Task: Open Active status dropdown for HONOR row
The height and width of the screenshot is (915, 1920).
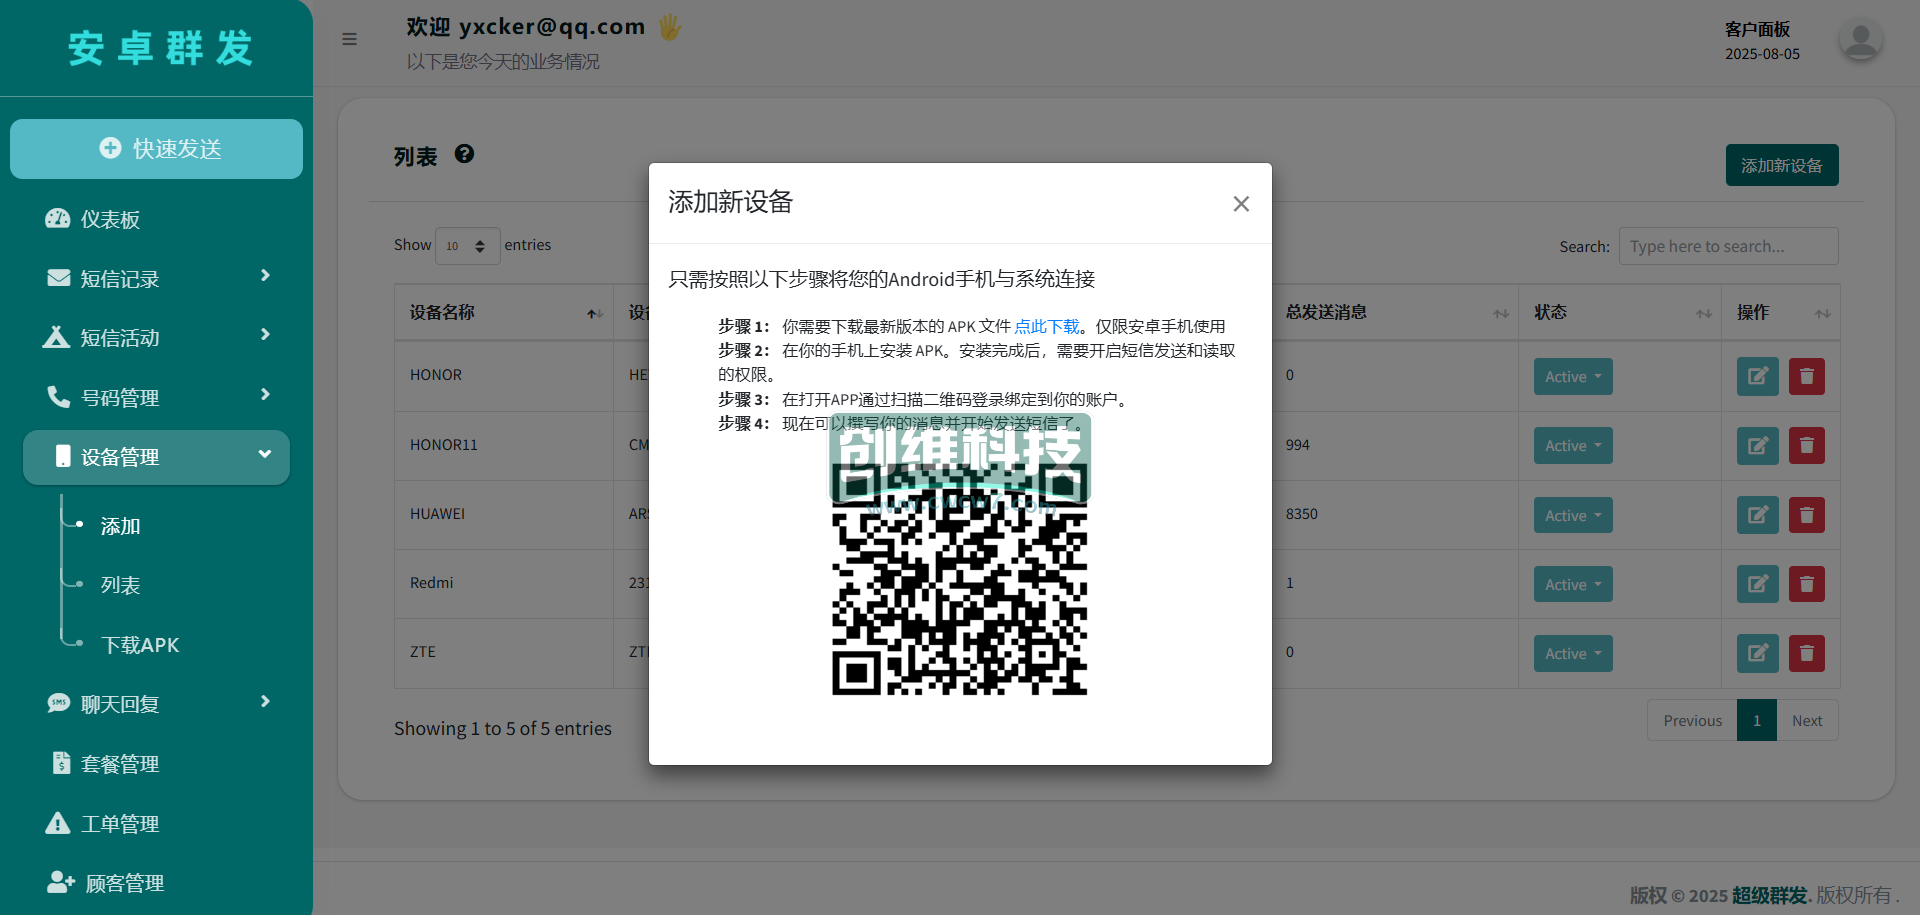Action: click(x=1573, y=377)
